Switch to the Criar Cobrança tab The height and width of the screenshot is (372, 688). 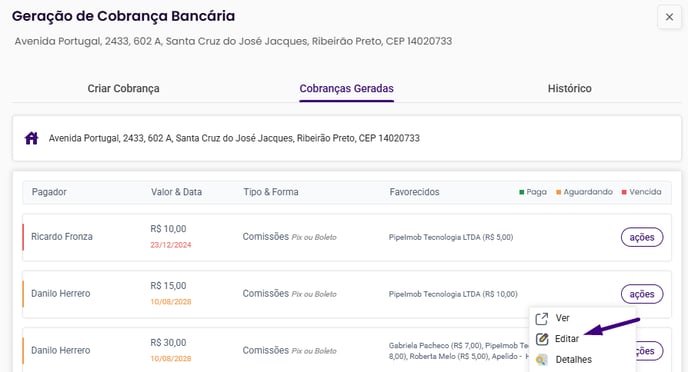point(123,89)
